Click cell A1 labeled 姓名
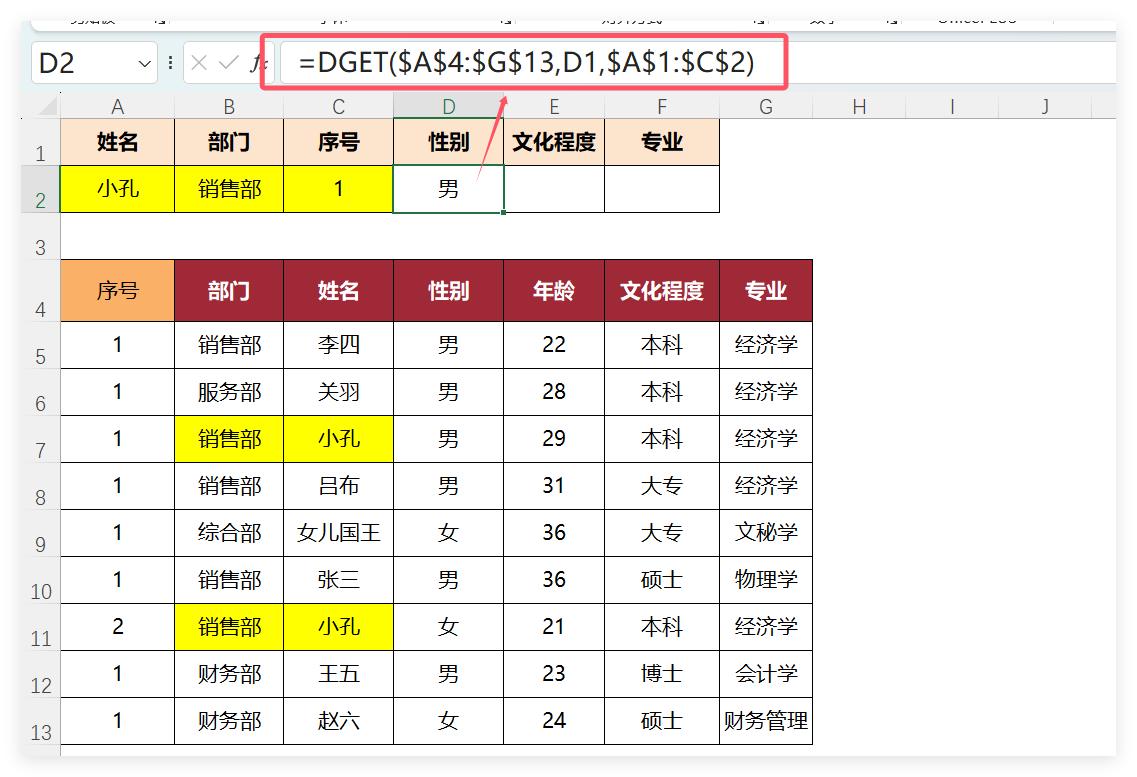1137x777 pixels. pos(117,142)
